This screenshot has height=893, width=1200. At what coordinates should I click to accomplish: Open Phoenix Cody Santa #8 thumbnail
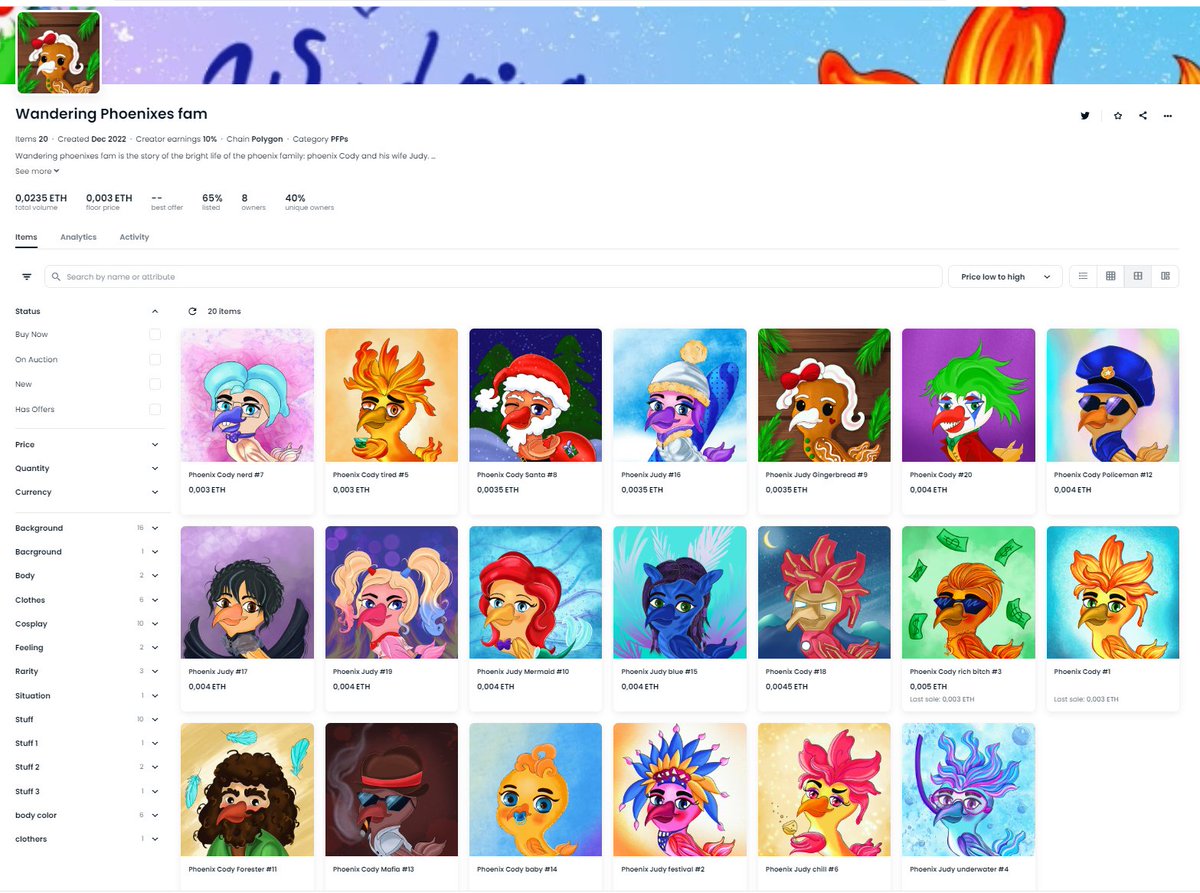click(x=536, y=395)
